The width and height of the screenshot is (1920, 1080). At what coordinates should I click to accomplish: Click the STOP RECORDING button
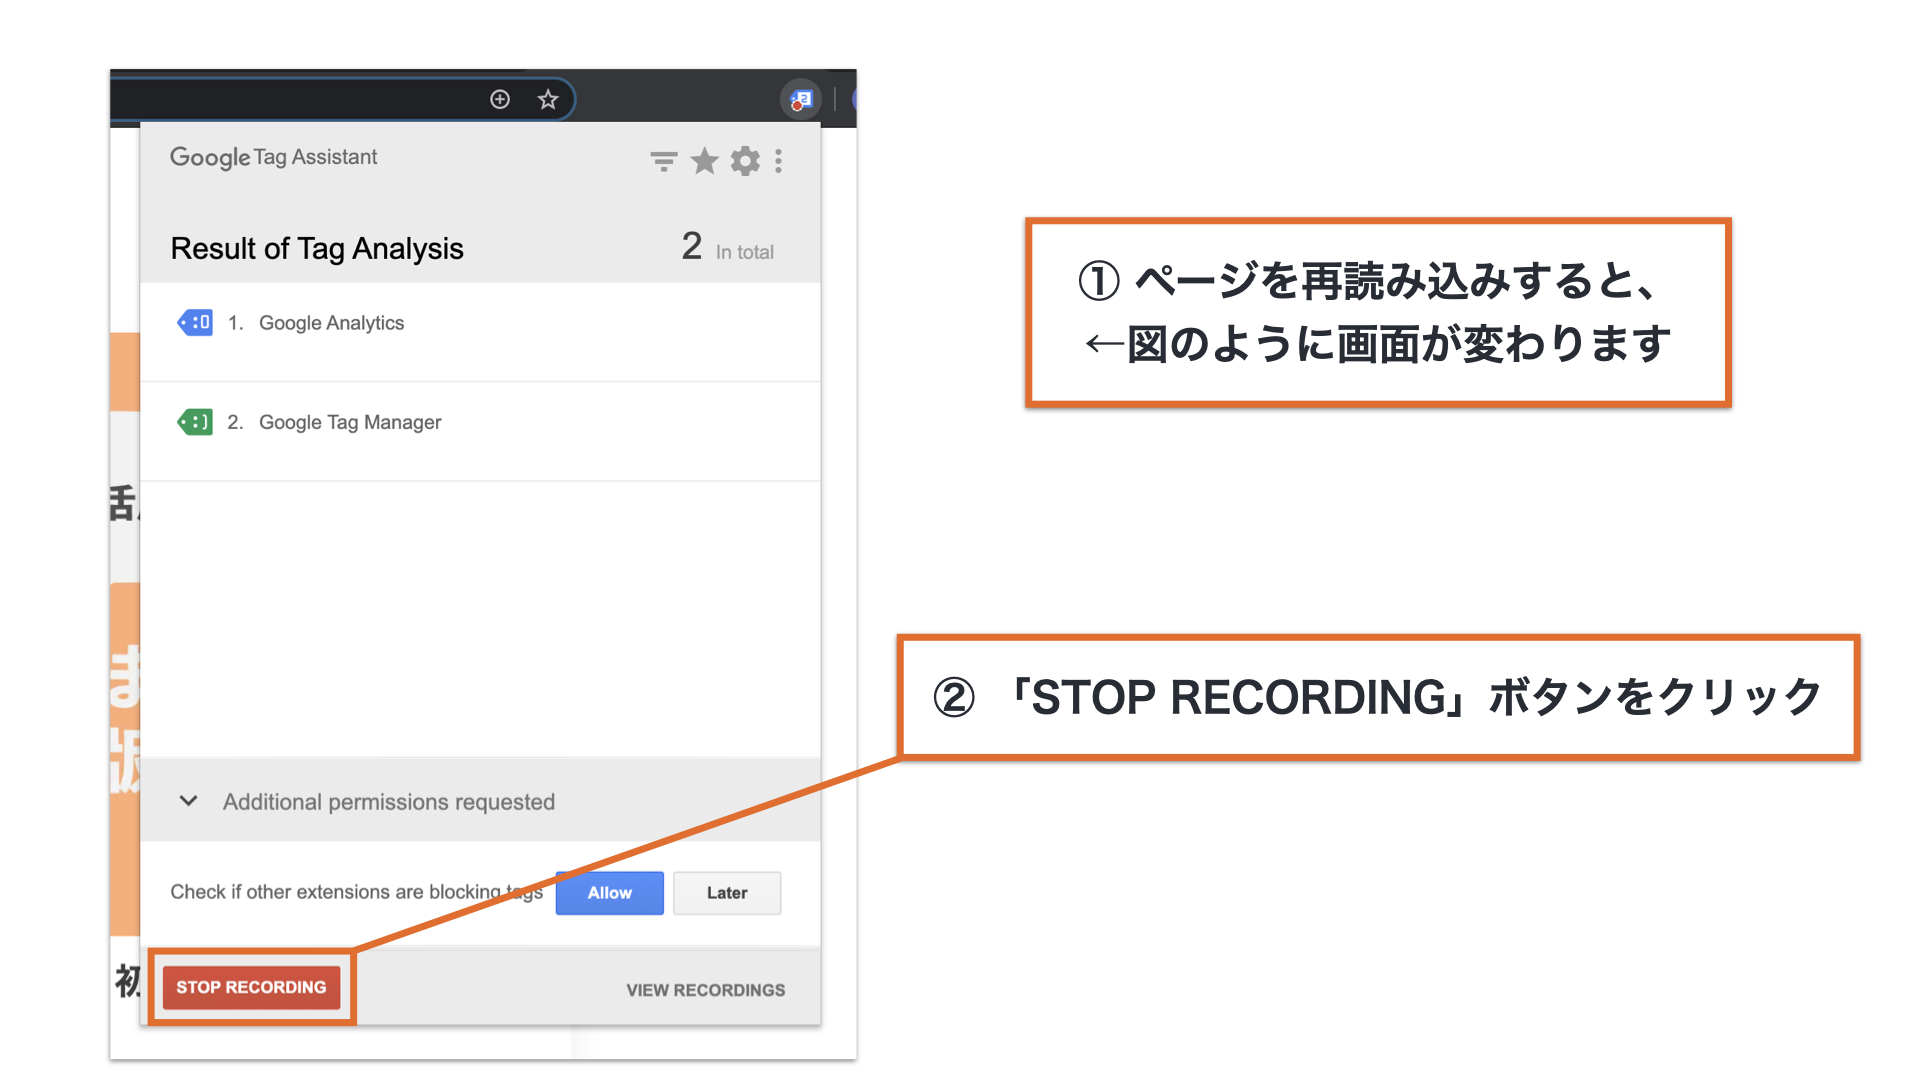point(251,987)
